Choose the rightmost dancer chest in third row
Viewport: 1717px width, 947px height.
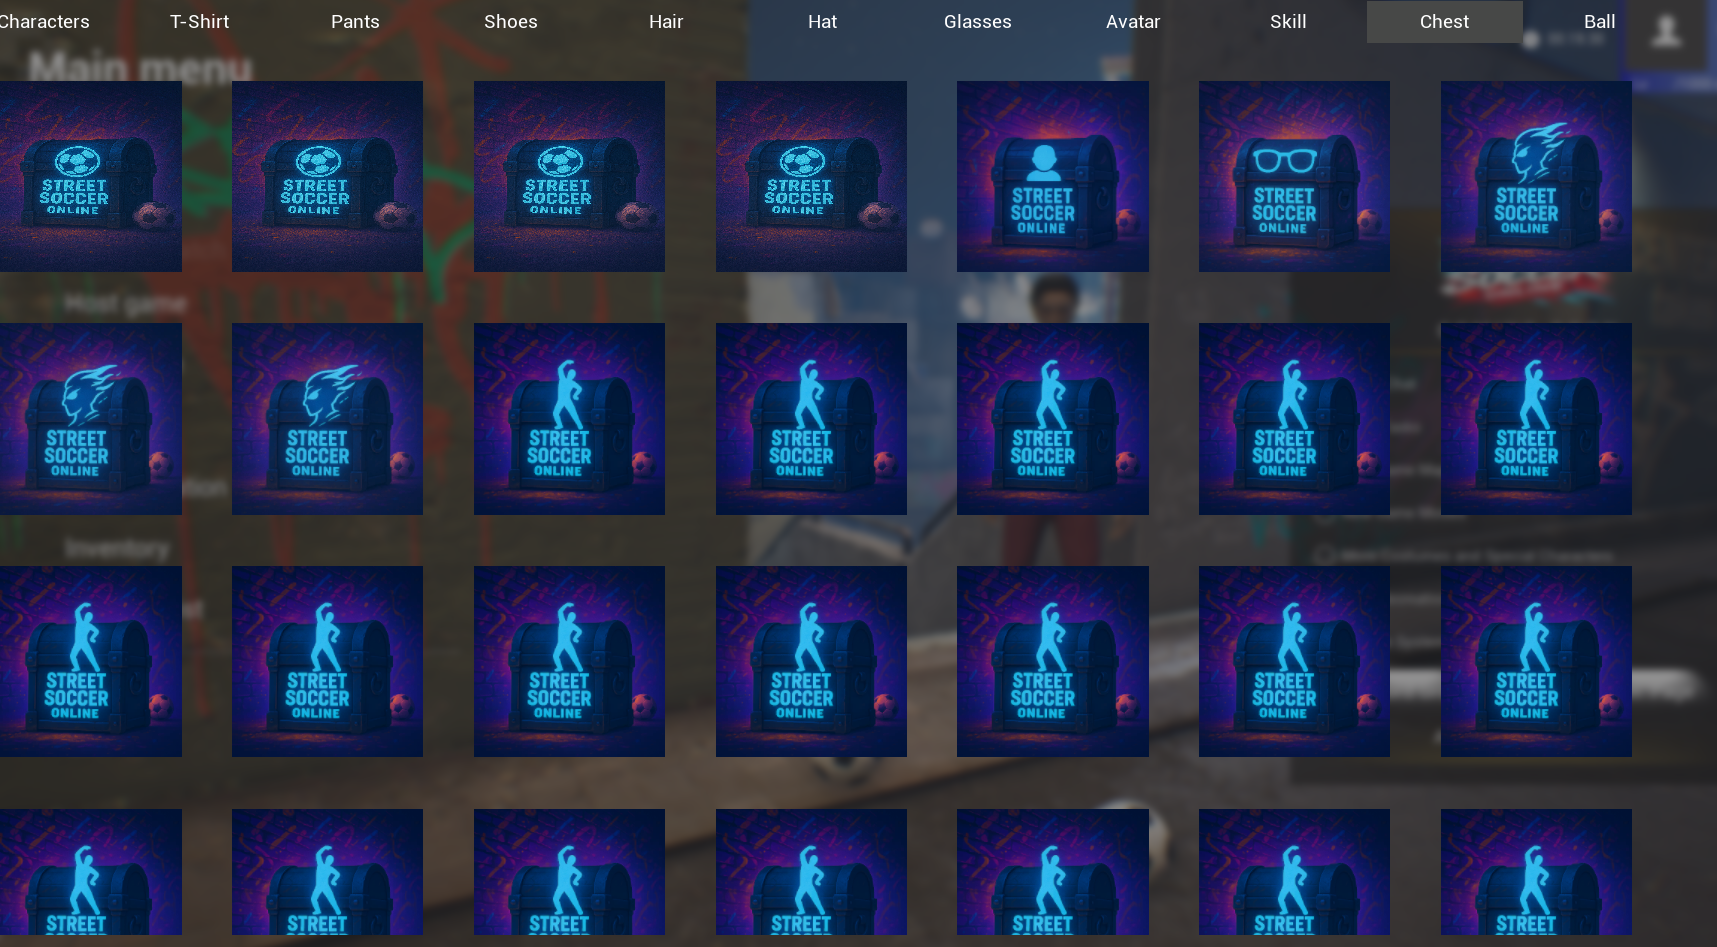click(1535, 661)
